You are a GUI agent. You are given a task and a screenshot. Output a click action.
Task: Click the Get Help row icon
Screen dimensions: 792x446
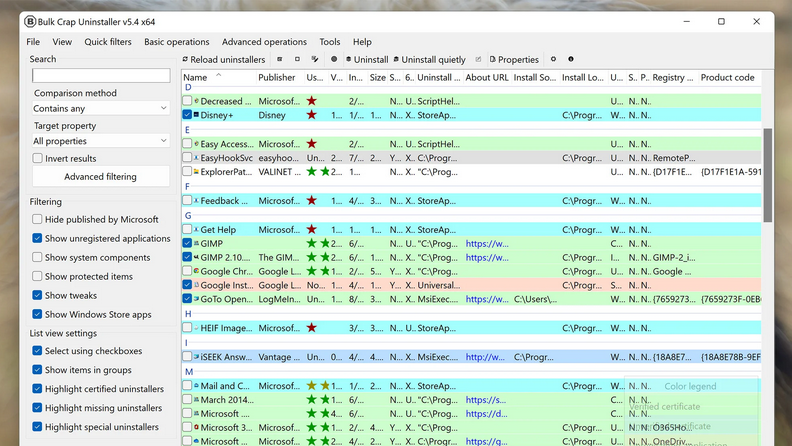click(x=196, y=229)
